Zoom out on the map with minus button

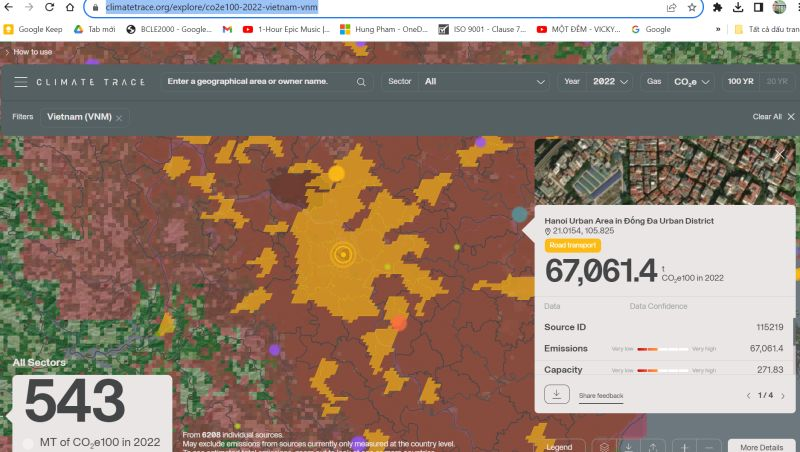[x=708, y=446]
